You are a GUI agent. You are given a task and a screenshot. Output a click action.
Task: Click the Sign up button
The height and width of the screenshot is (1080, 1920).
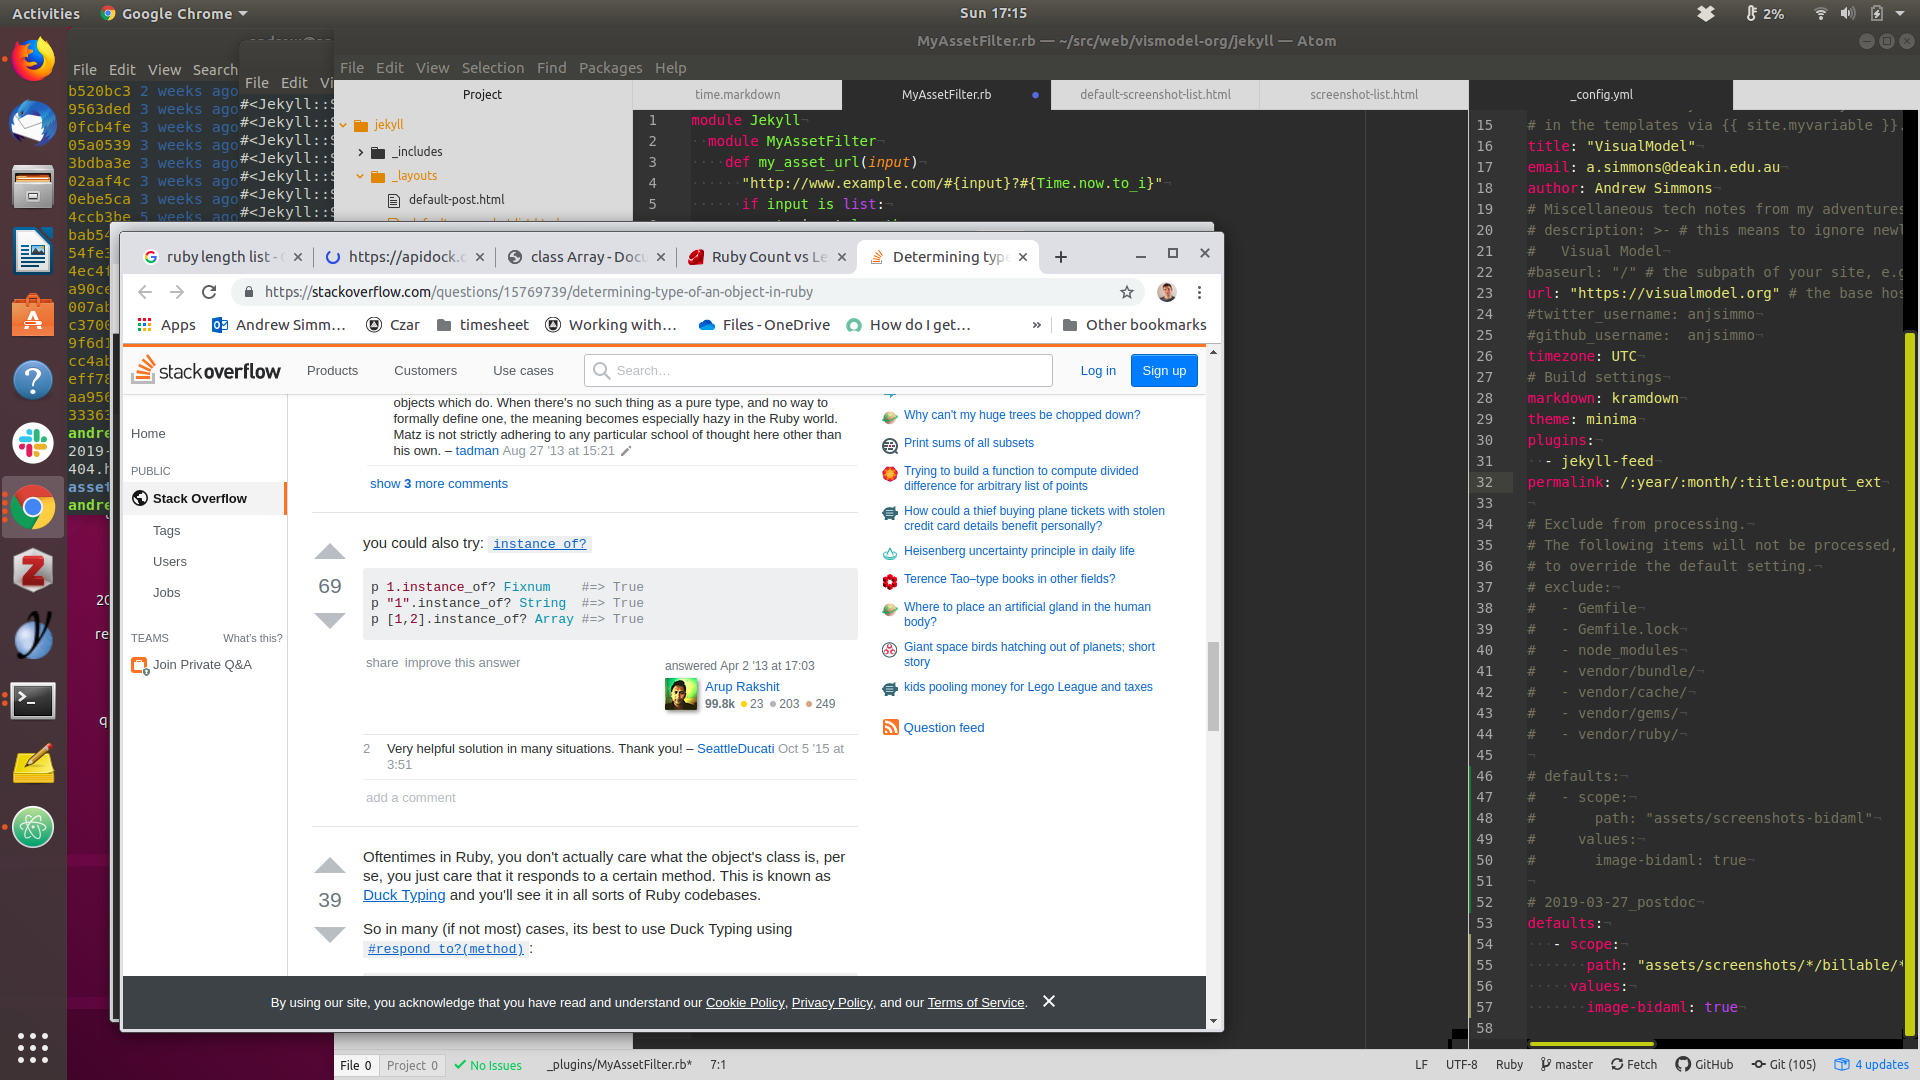pos(1164,370)
